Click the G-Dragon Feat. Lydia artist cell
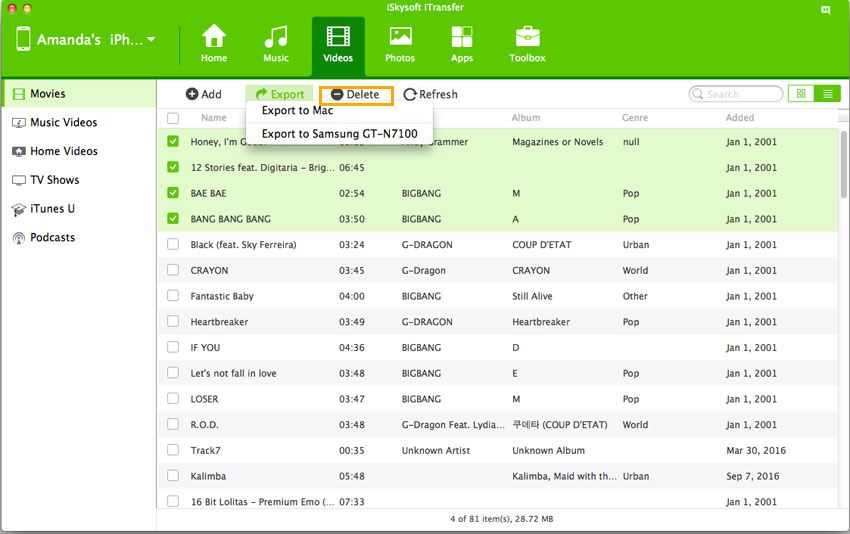The height and width of the screenshot is (534, 850). (x=453, y=424)
